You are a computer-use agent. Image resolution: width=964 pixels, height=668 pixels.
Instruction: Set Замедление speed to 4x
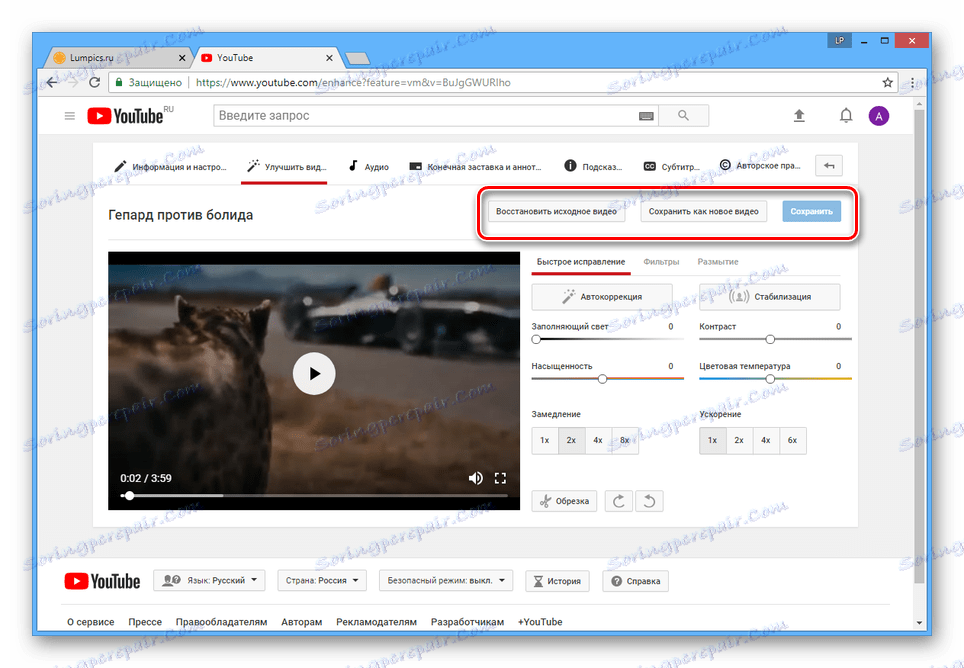point(596,440)
